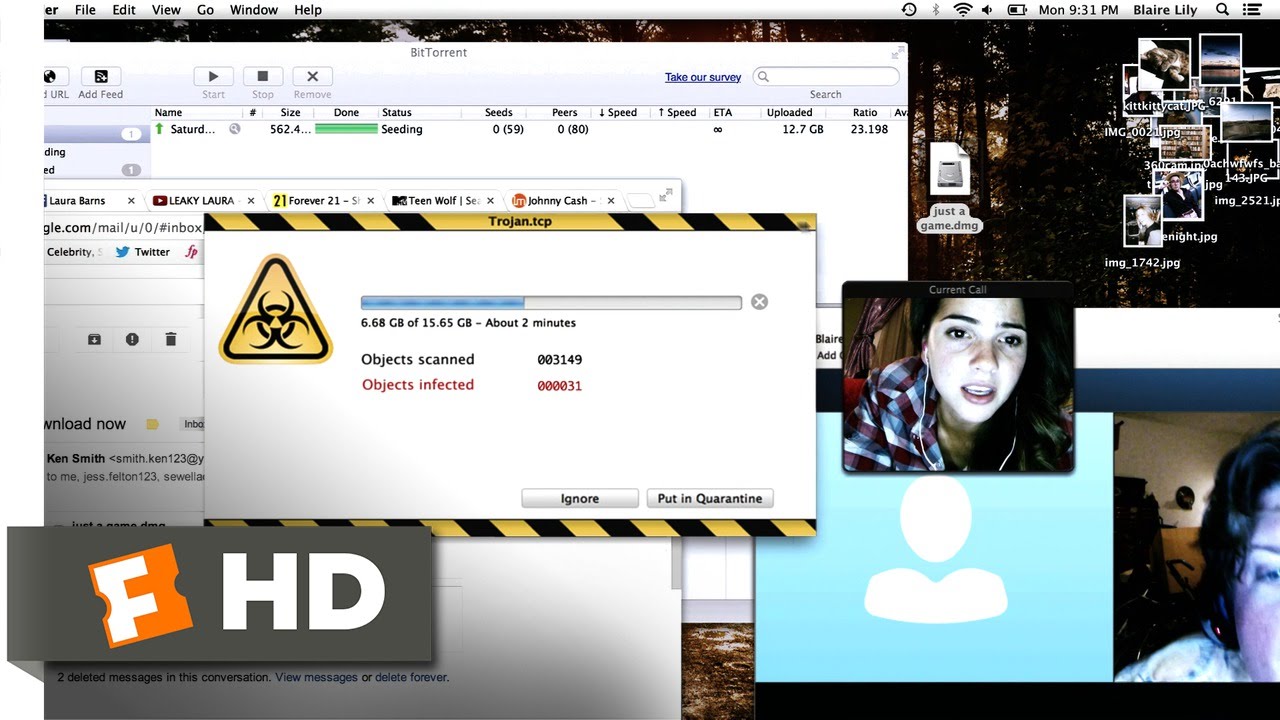Click the yellow label tag beside 'download now'

pos(152,424)
